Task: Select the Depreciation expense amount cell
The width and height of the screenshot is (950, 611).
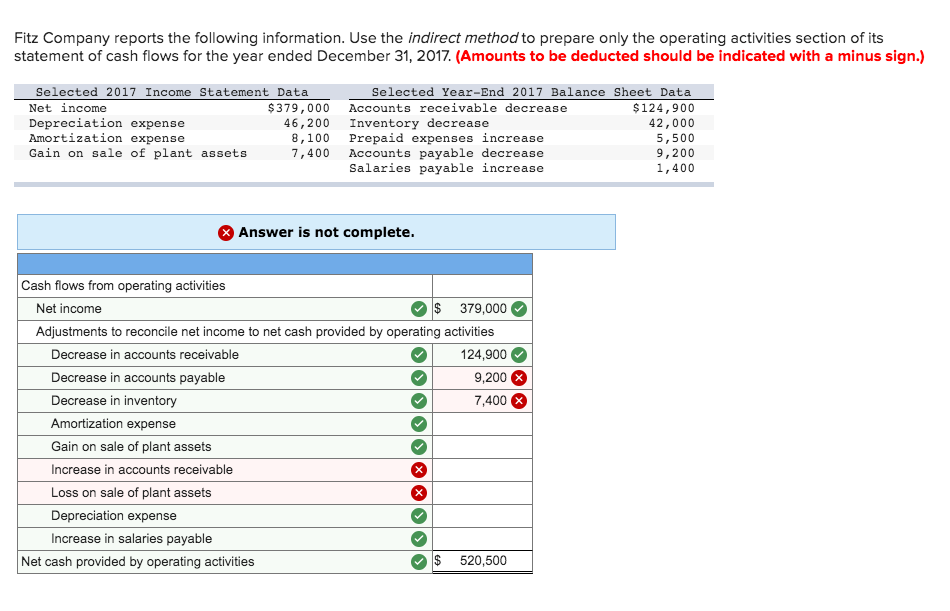Action: (480, 515)
